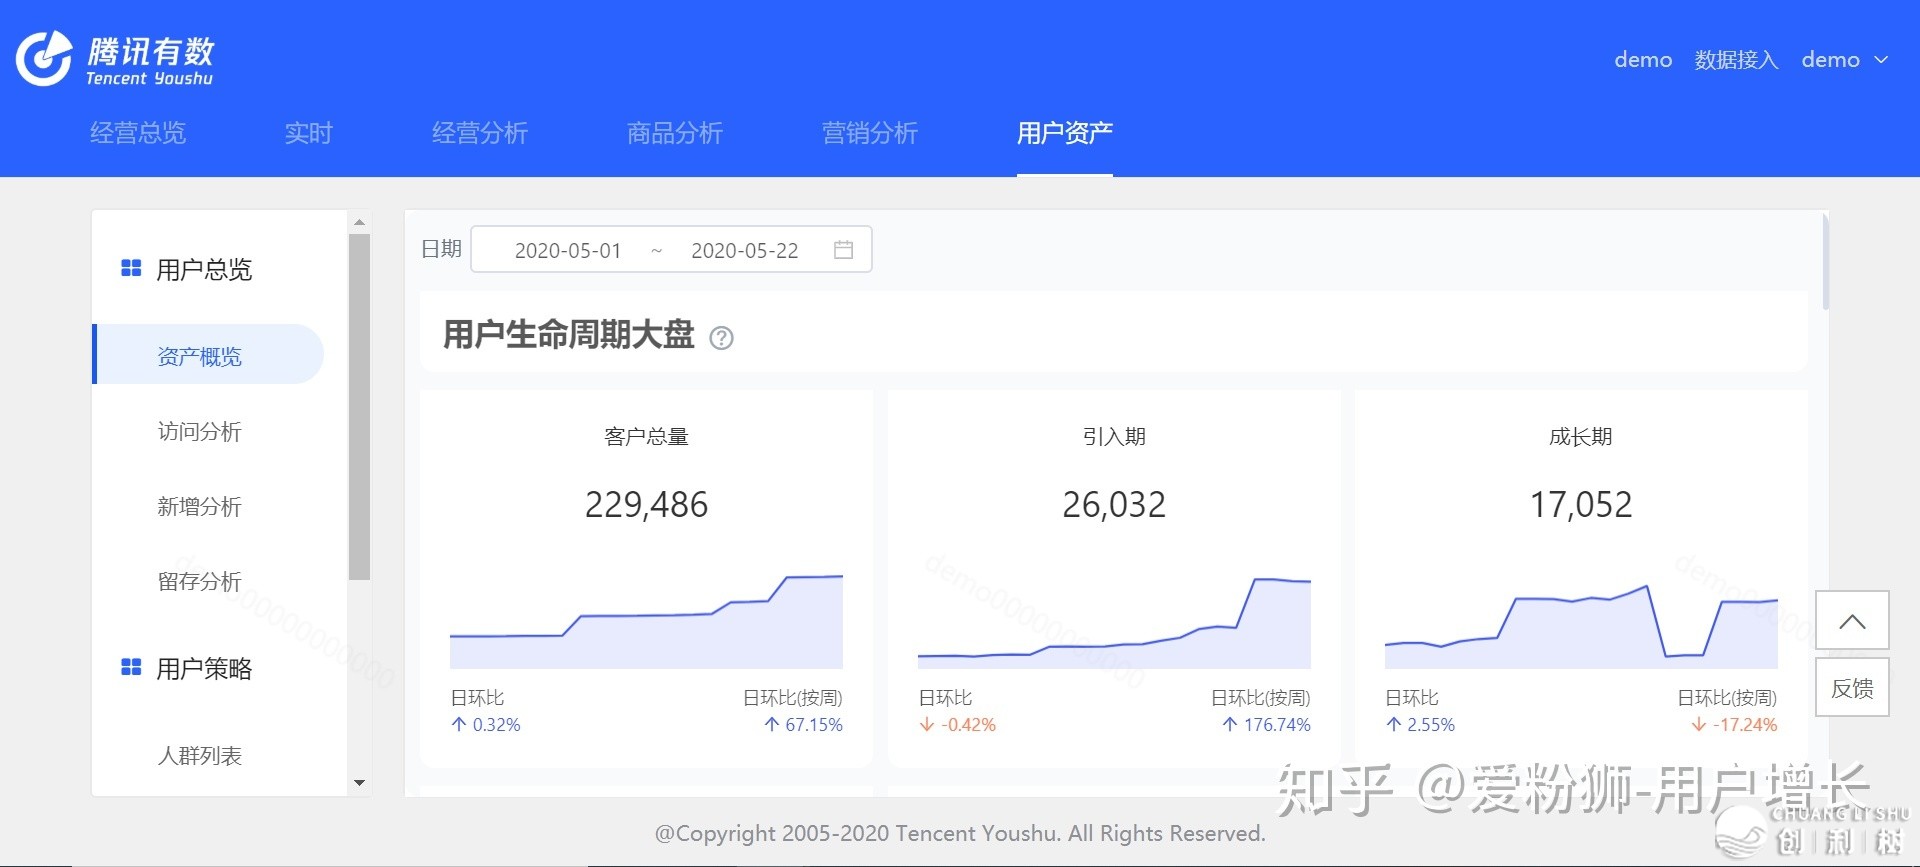Click the 用户策略 grid icon
The height and width of the screenshot is (867, 1920).
(x=131, y=668)
